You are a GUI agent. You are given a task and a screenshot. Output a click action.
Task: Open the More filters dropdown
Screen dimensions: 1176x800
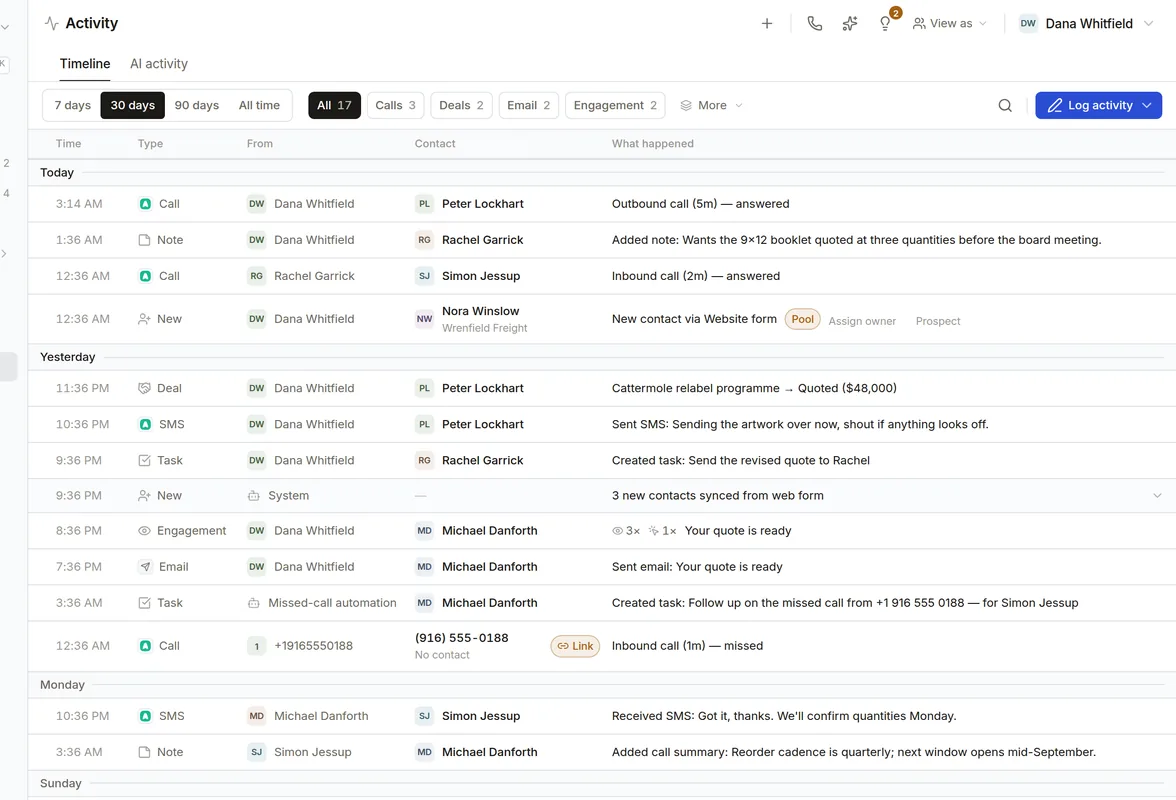pos(711,106)
